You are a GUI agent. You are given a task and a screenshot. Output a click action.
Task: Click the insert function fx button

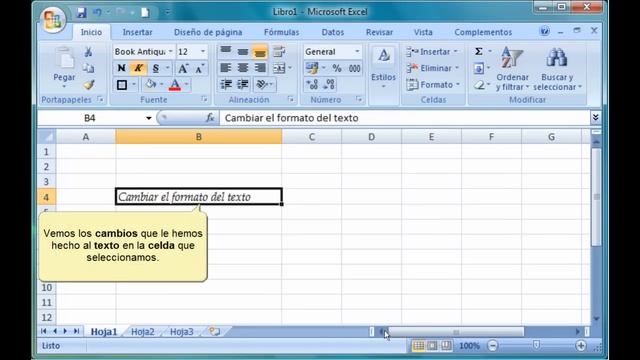pos(210,118)
